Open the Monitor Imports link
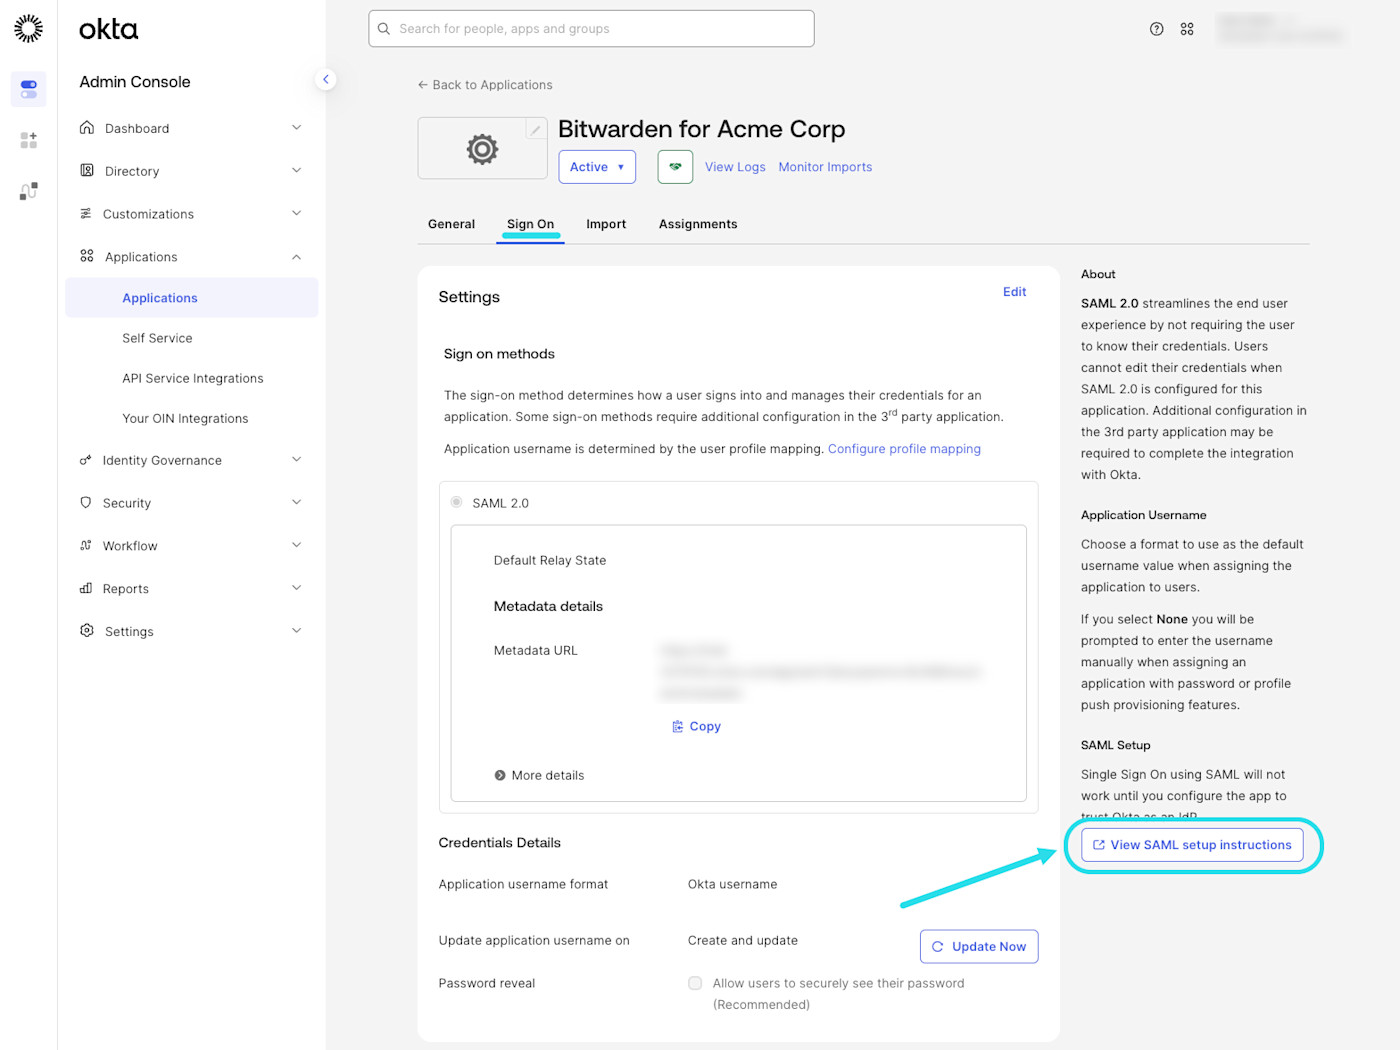 pyautogui.click(x=825, y=167)
